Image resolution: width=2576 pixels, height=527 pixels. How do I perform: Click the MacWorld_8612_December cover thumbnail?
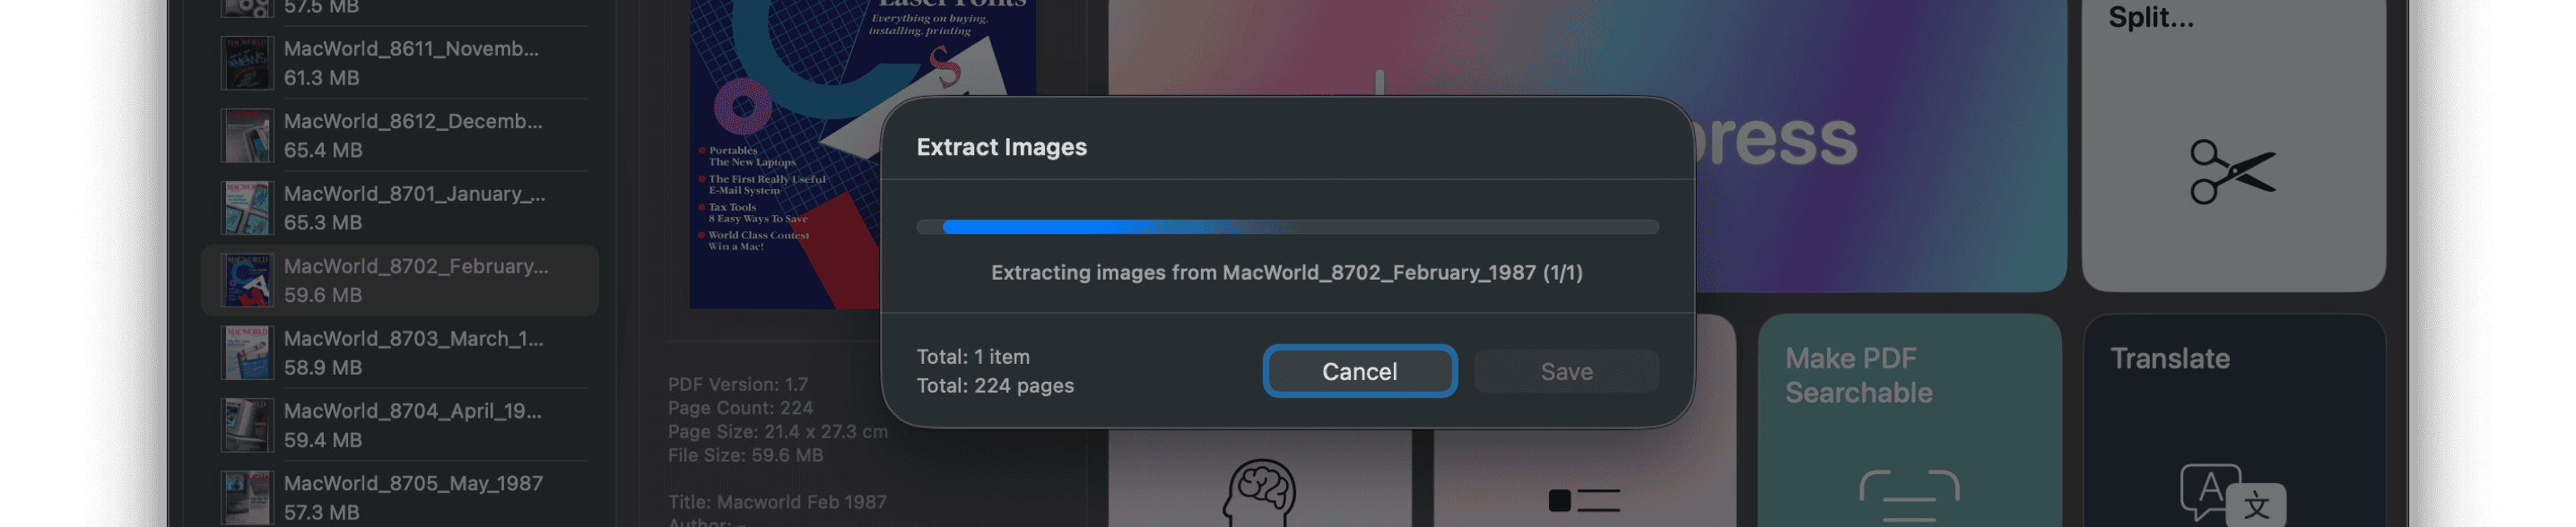click(247, 136)
